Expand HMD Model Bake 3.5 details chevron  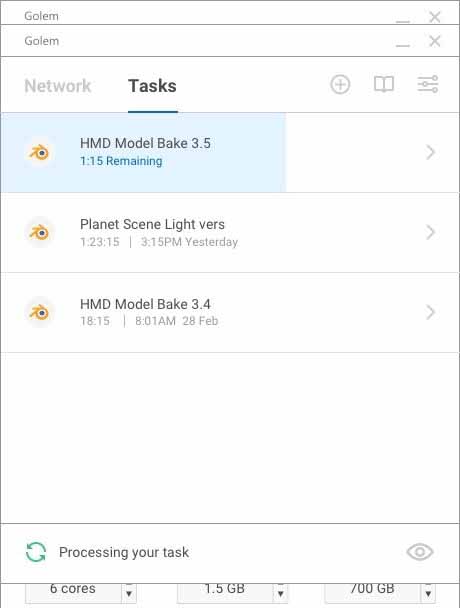point(430,152)
